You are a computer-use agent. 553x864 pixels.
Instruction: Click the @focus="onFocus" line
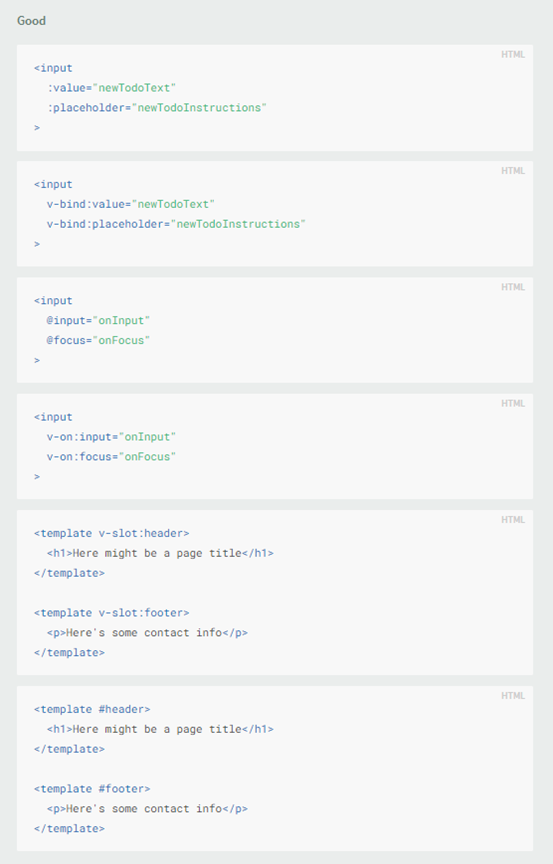98,340
